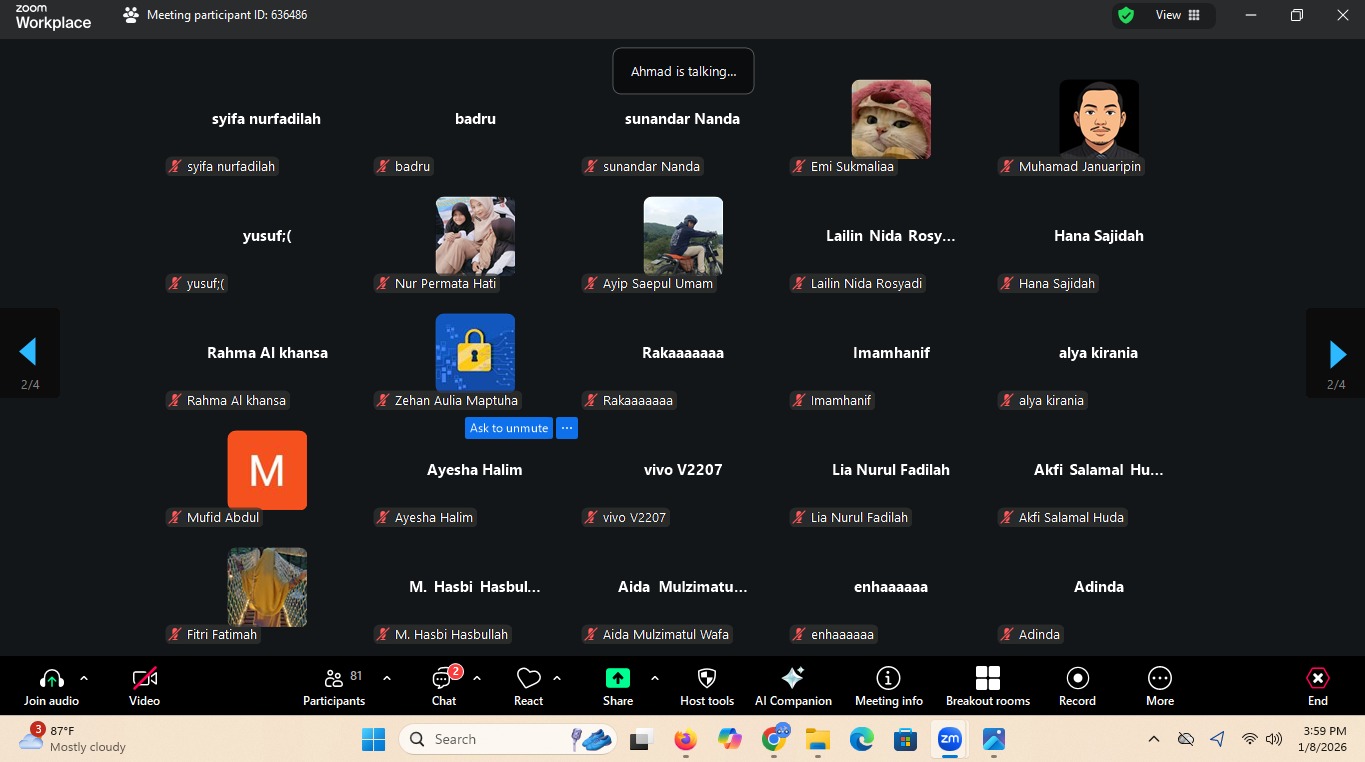
Task: Go to the next participants page
Action: point(1337,353)
